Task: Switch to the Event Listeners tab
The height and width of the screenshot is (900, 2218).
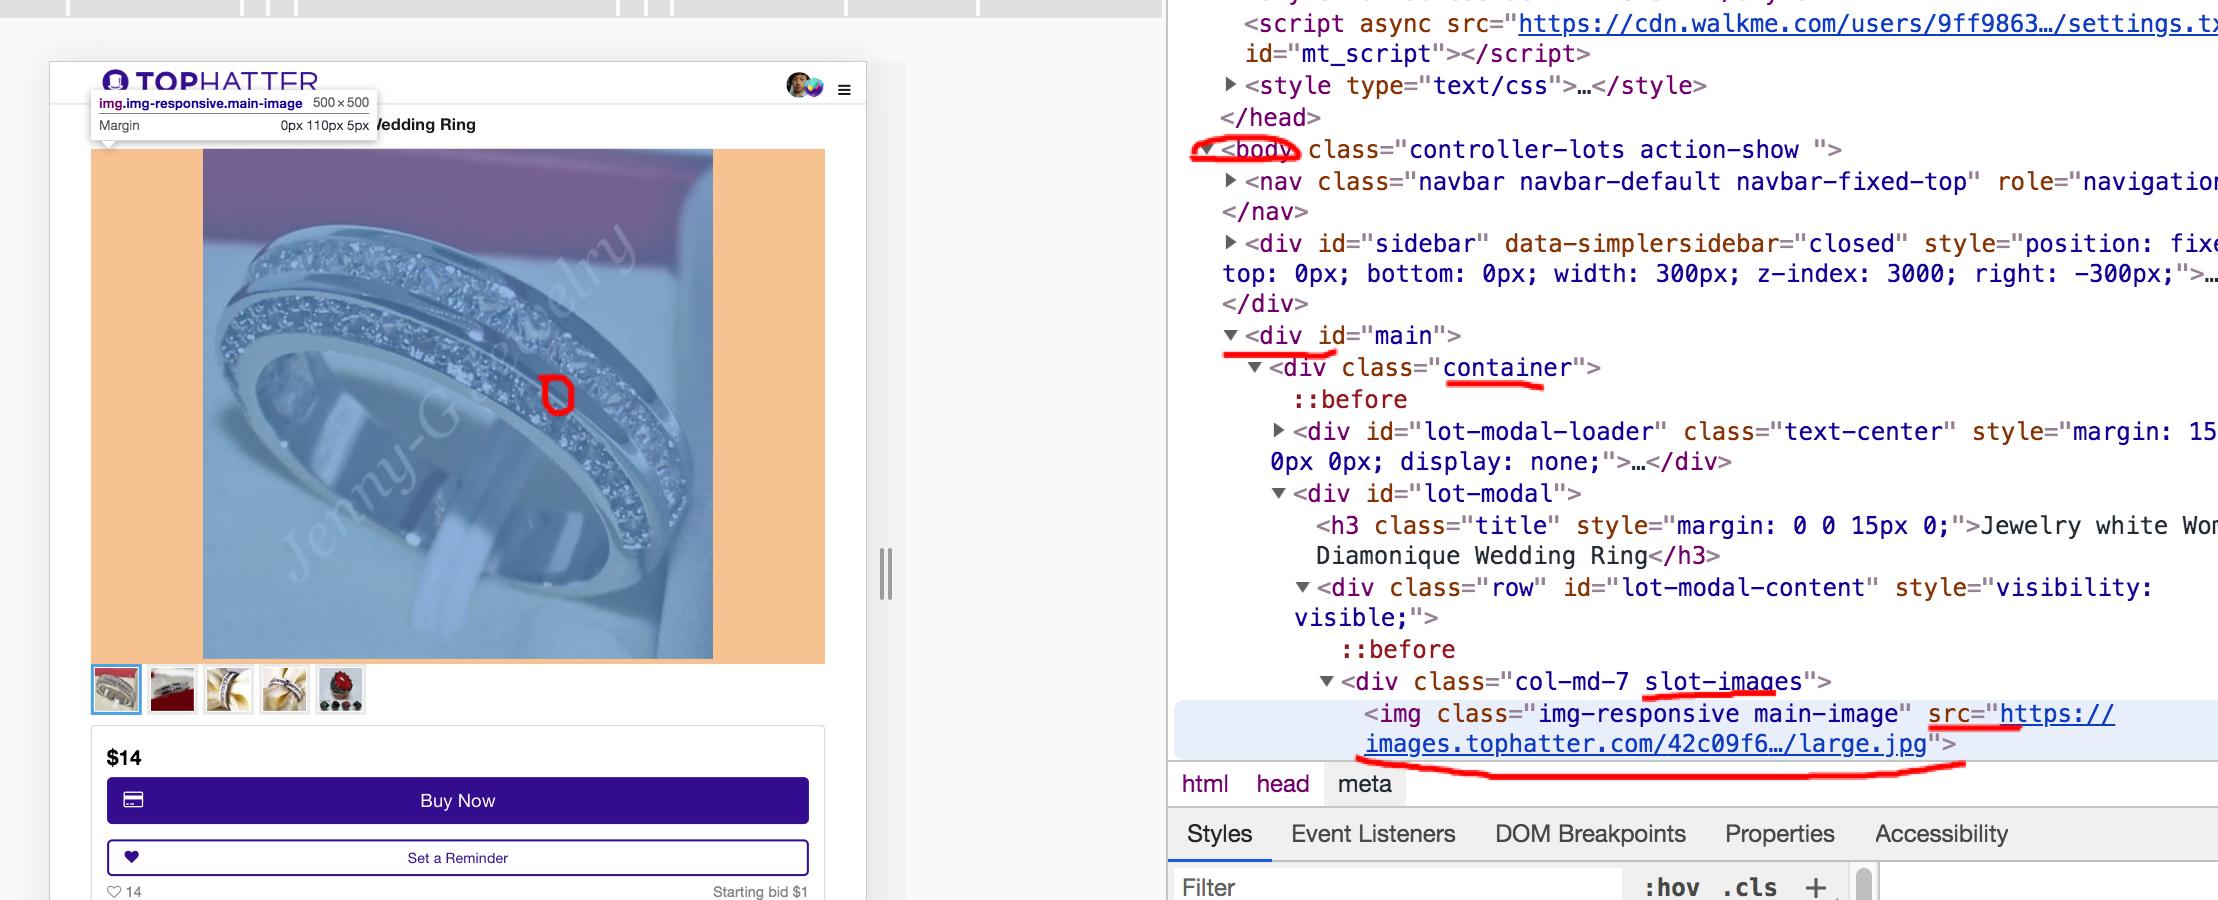Action: [1373, 834]
